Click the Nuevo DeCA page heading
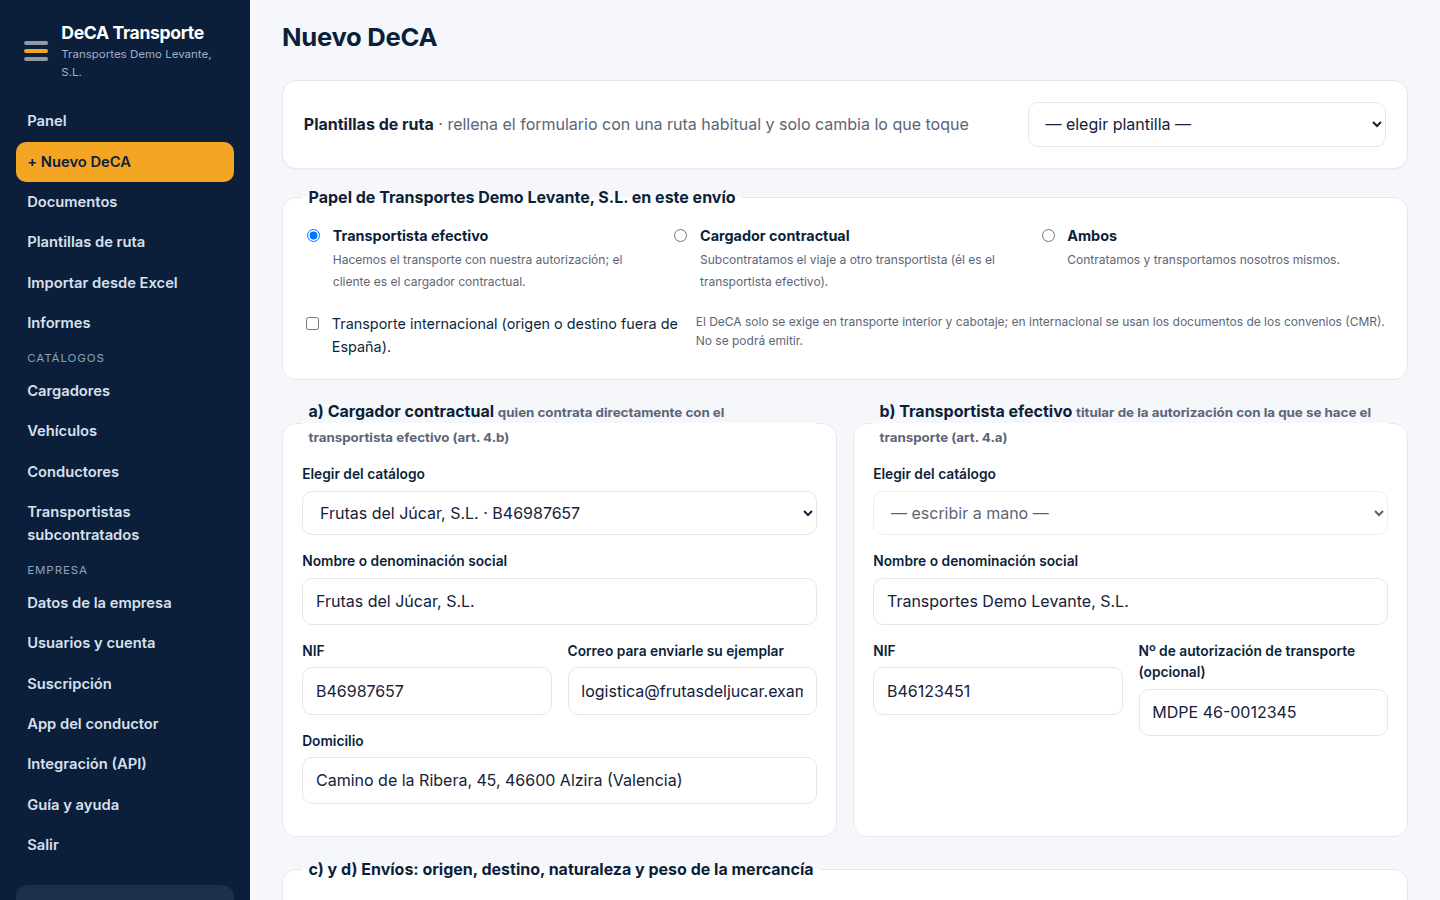 pyautogui.click(x=359, y=37)
